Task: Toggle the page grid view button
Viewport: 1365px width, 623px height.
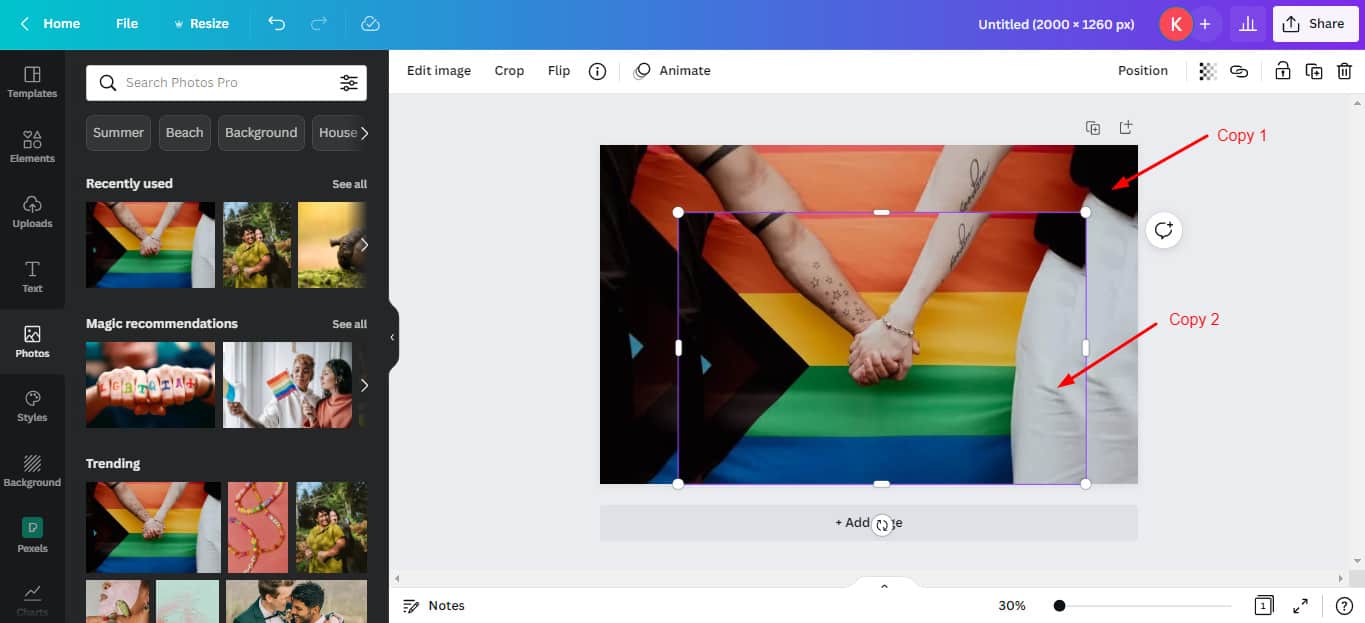Action: pos(1264,605)
